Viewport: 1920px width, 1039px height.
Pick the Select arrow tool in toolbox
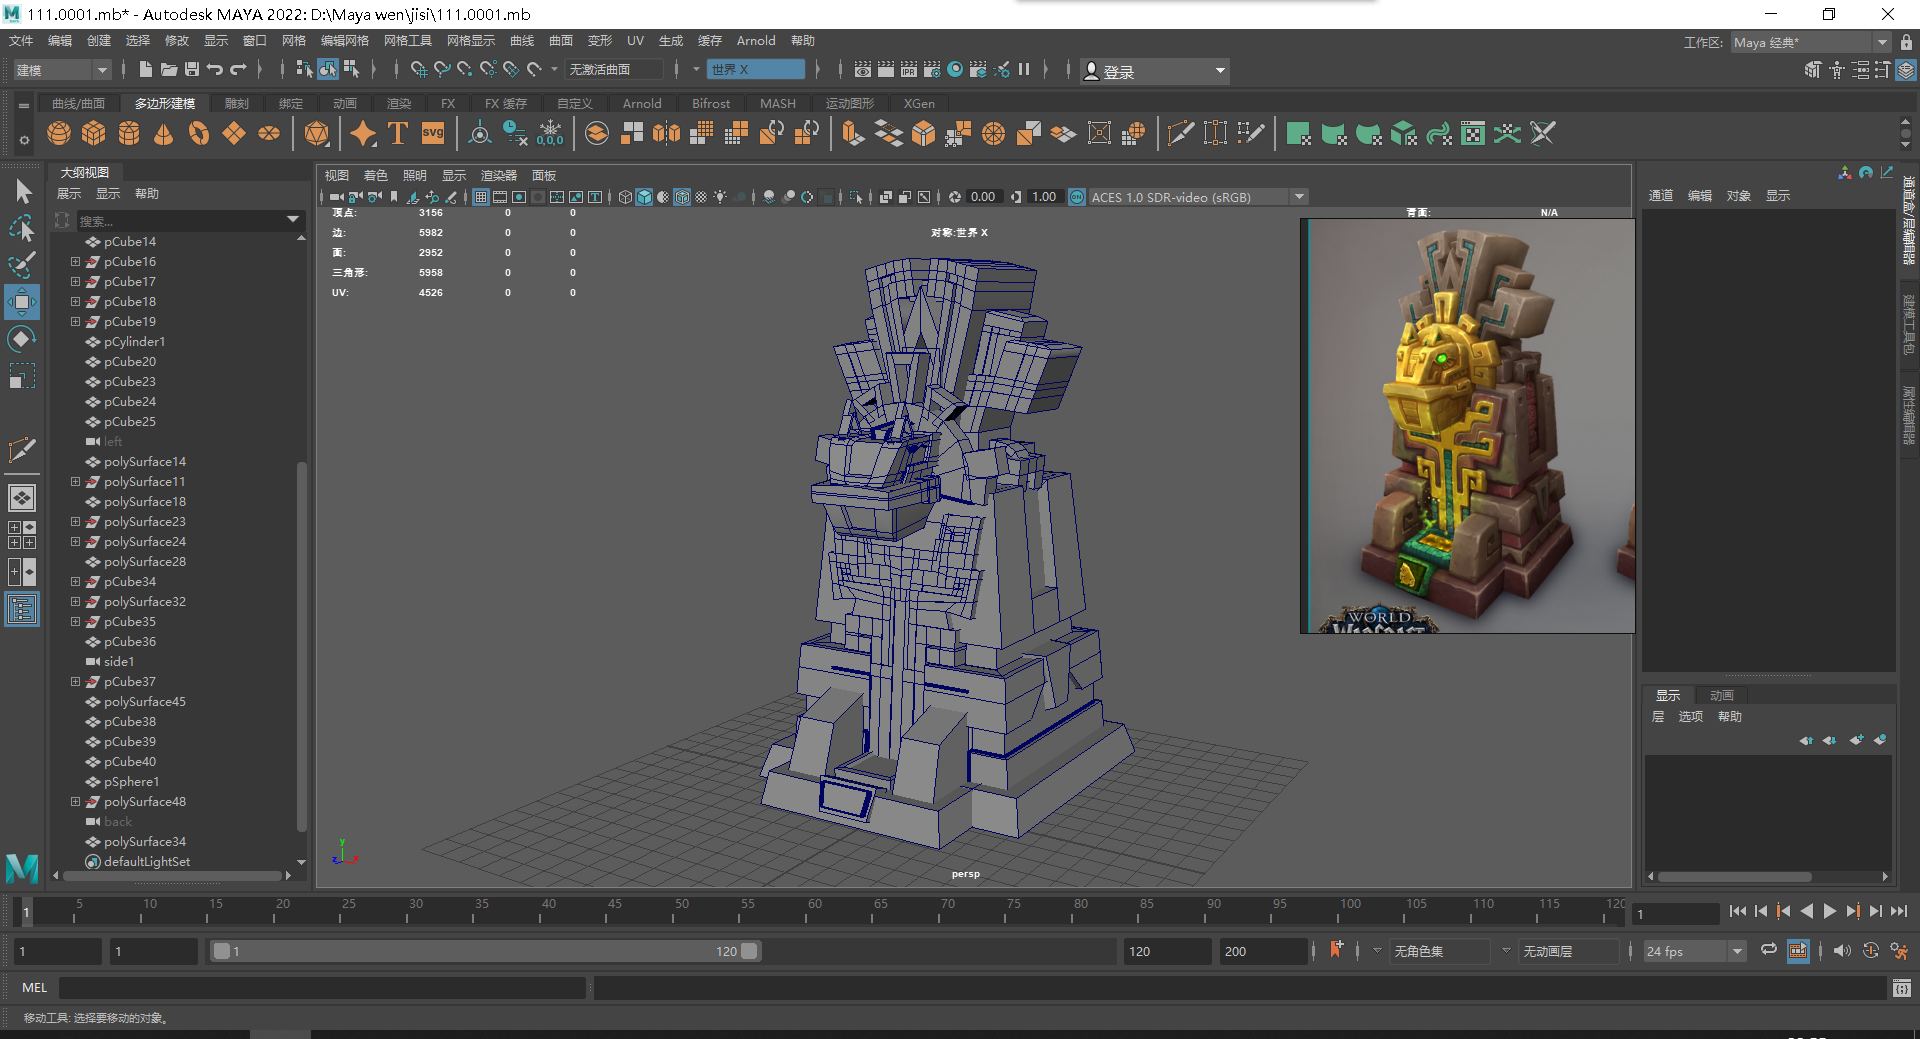22,191
